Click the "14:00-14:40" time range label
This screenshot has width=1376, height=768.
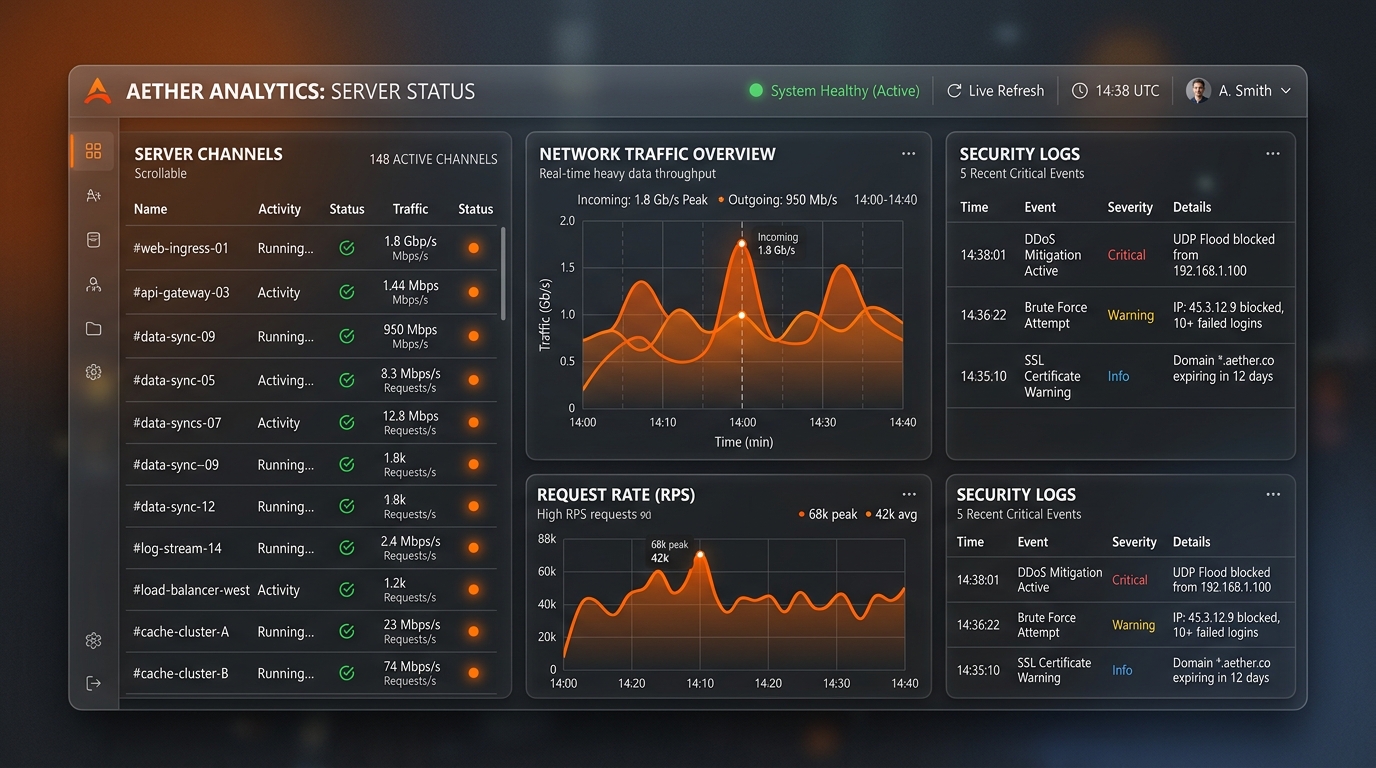coord(885,200)
